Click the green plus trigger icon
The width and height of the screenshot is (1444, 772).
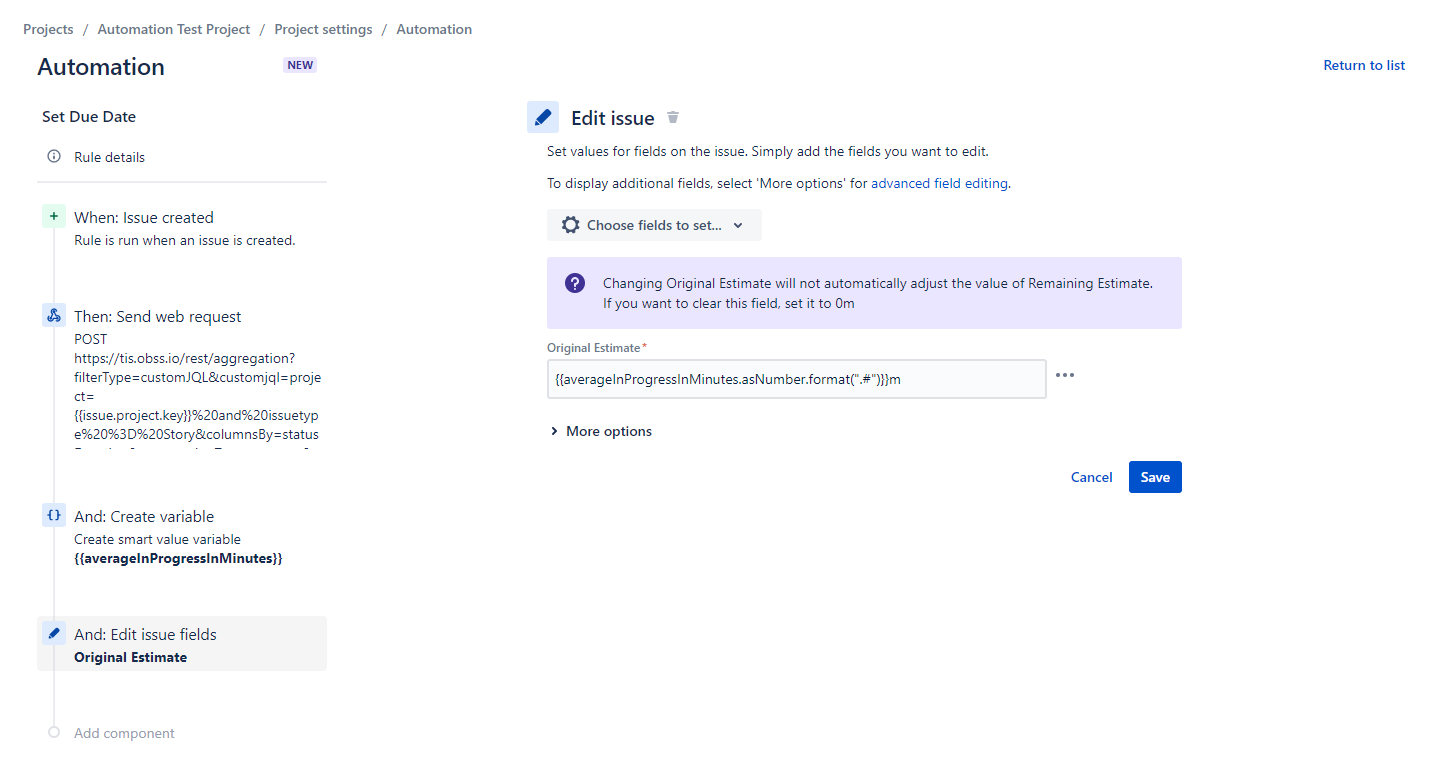coord(54,216)
